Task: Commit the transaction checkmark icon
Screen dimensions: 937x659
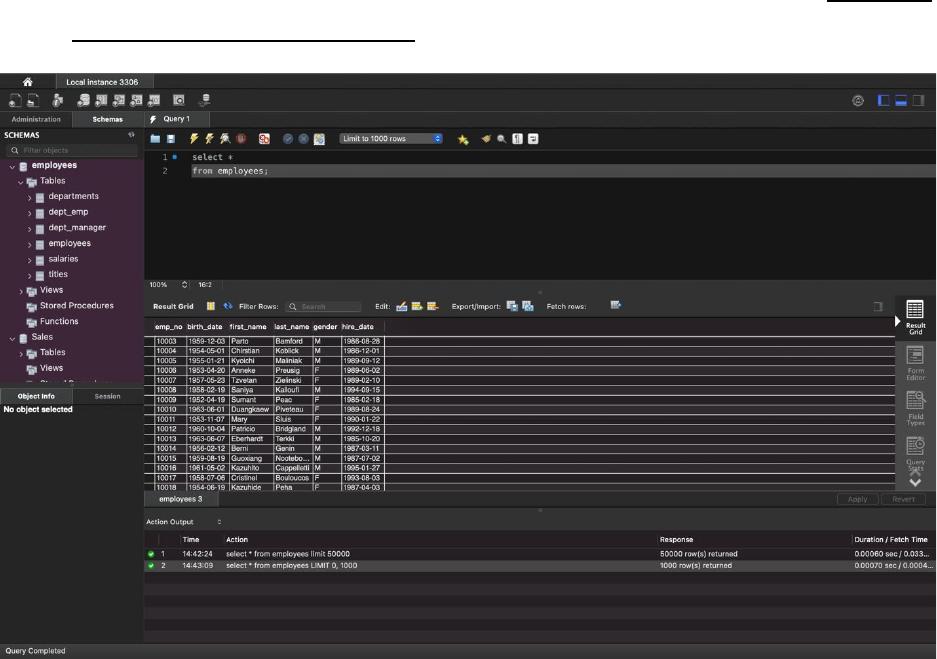Action: [x=288, y=139]
